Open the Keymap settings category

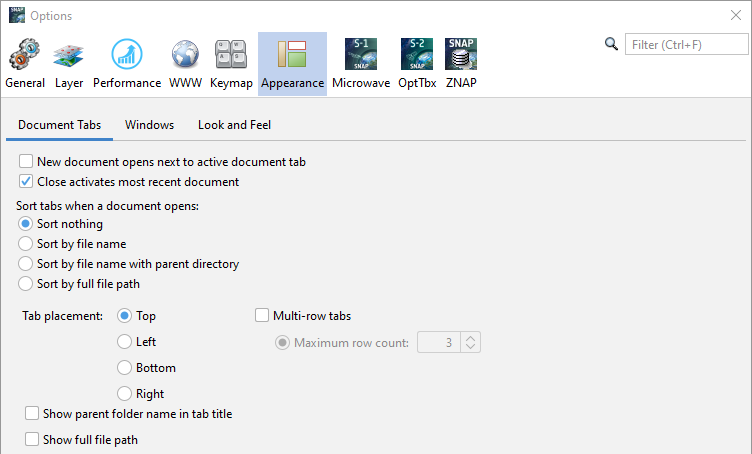[231, 63]
